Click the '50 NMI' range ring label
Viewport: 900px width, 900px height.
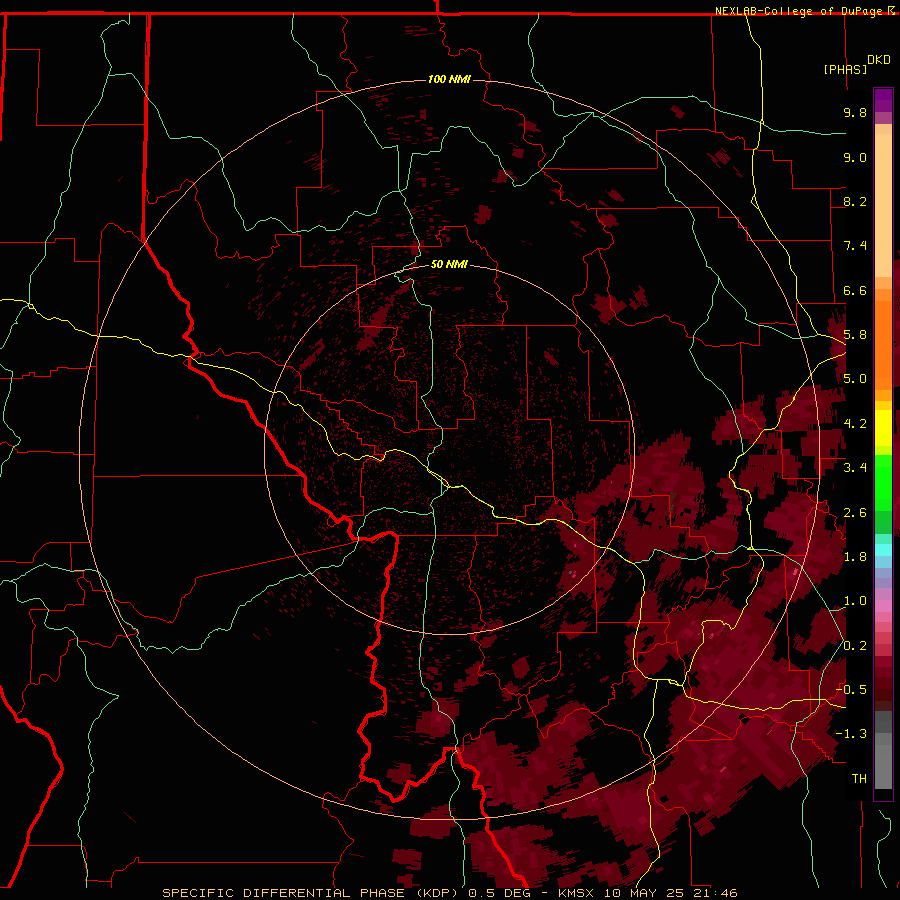click(449, 264)
